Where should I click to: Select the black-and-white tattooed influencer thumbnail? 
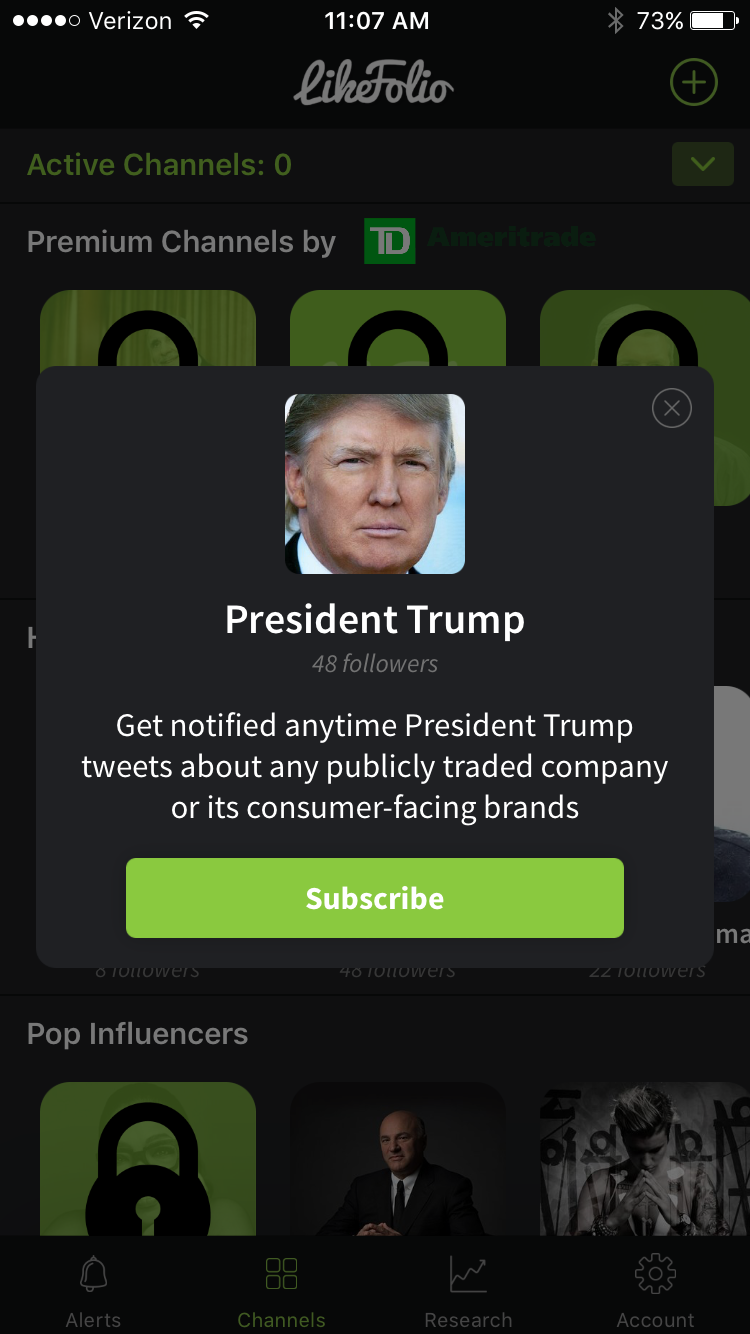644,1158
